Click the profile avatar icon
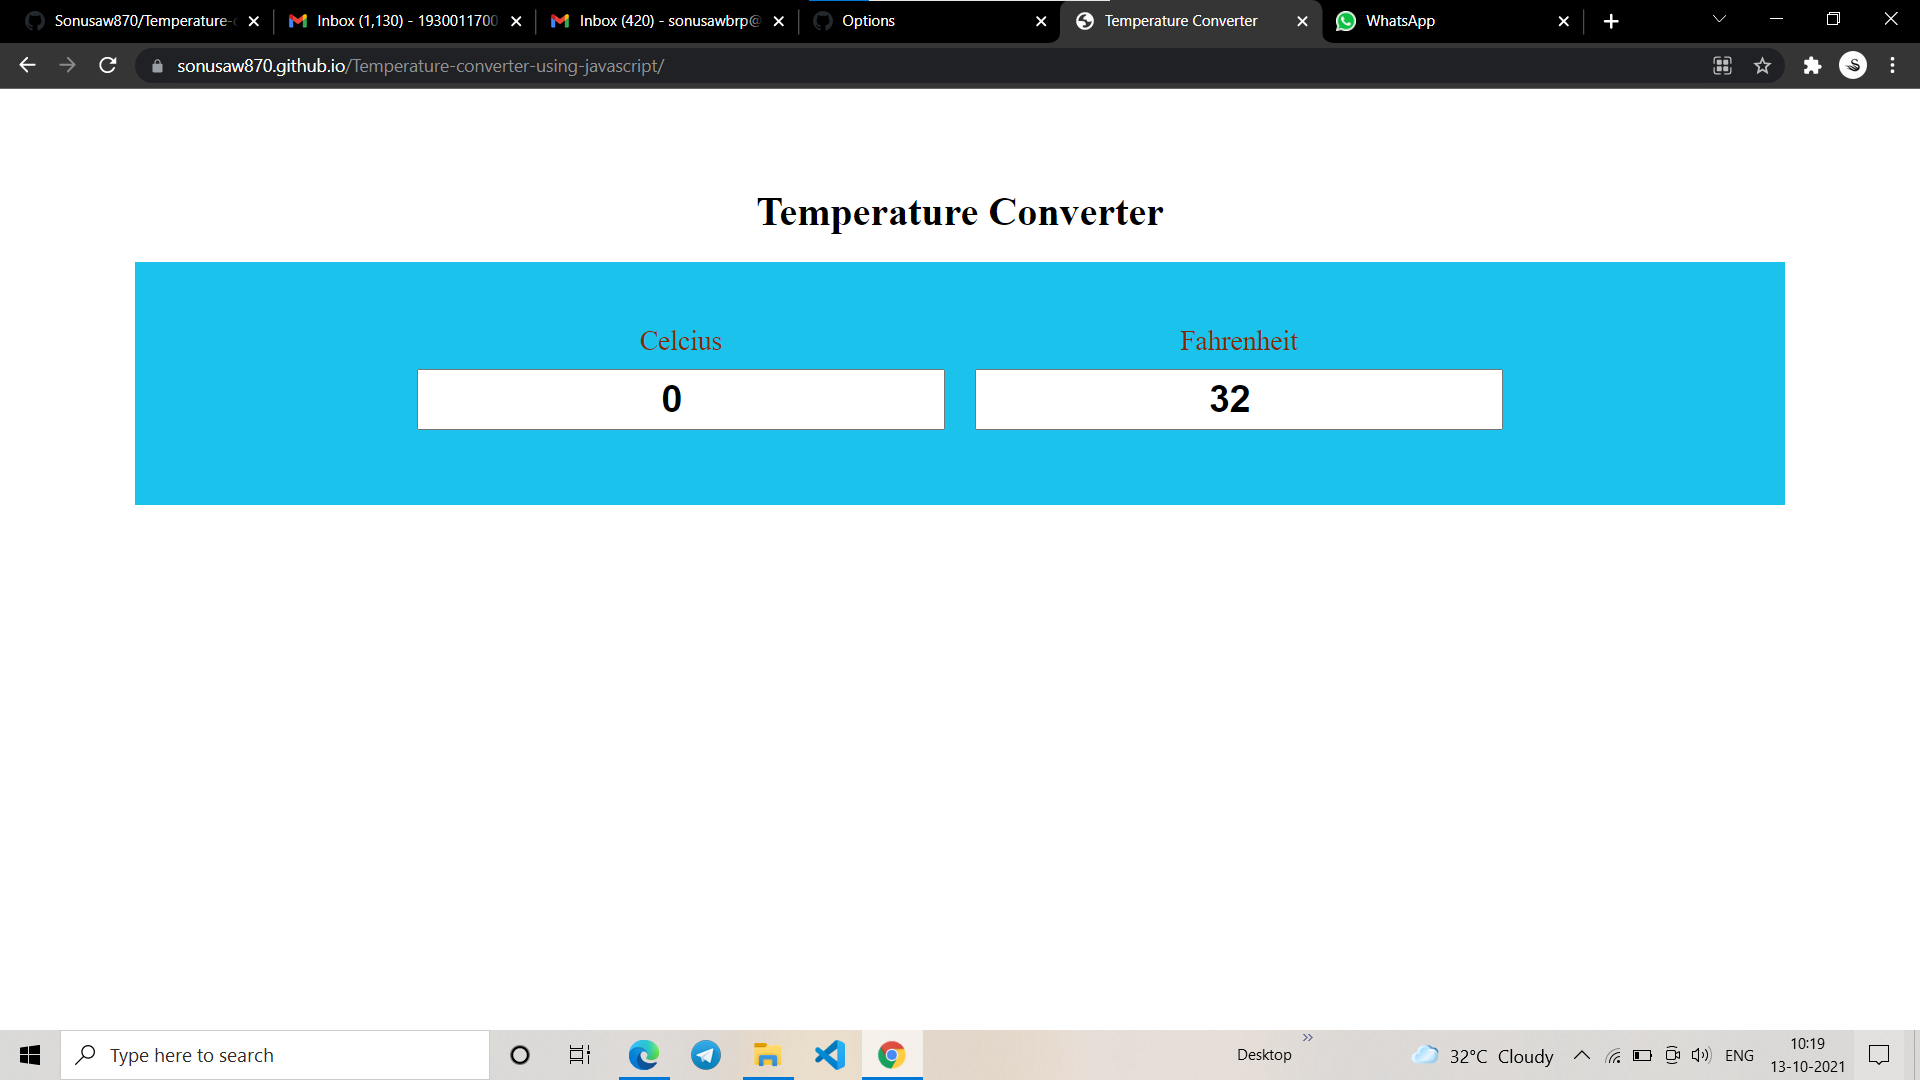 (1853, 66)
